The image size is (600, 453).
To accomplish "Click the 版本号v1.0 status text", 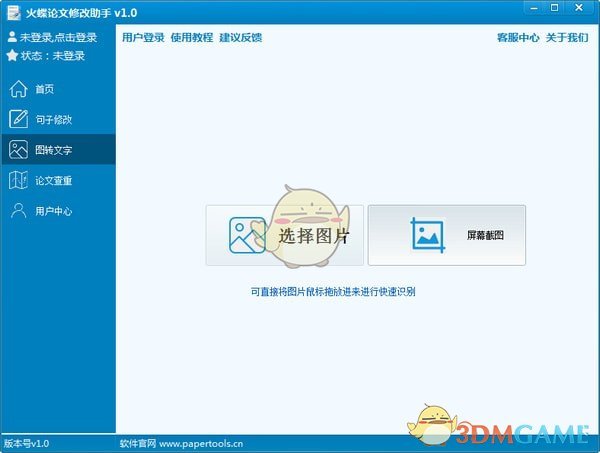I will [x=26, y=444].
